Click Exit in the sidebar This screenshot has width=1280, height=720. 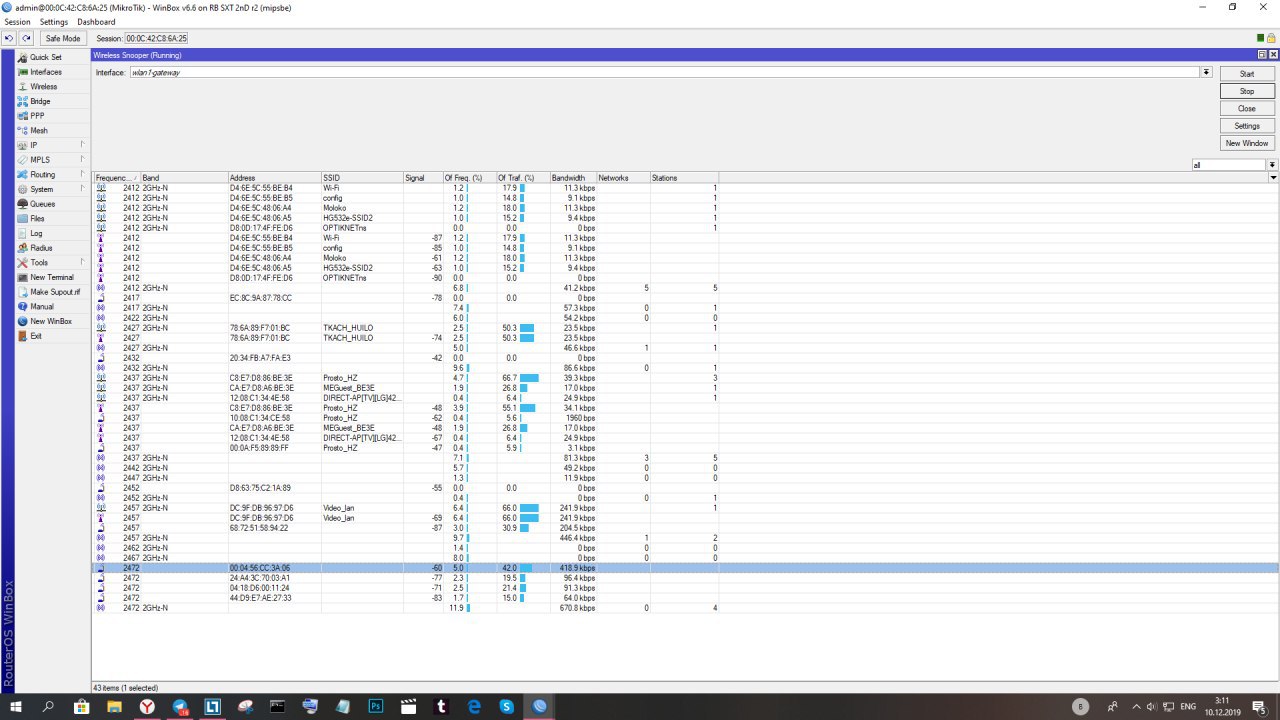pyautogui.click(x=35, y=336)
